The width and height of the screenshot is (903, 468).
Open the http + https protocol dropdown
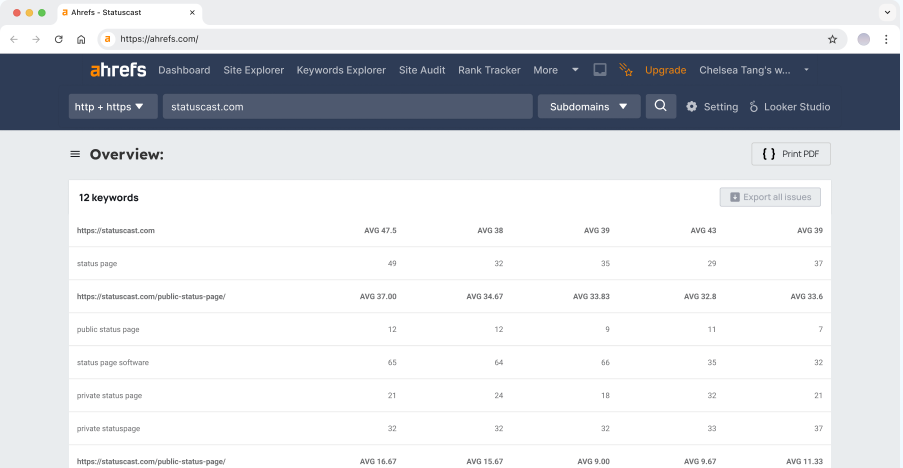pyautogui.click(x=113, y=106)
